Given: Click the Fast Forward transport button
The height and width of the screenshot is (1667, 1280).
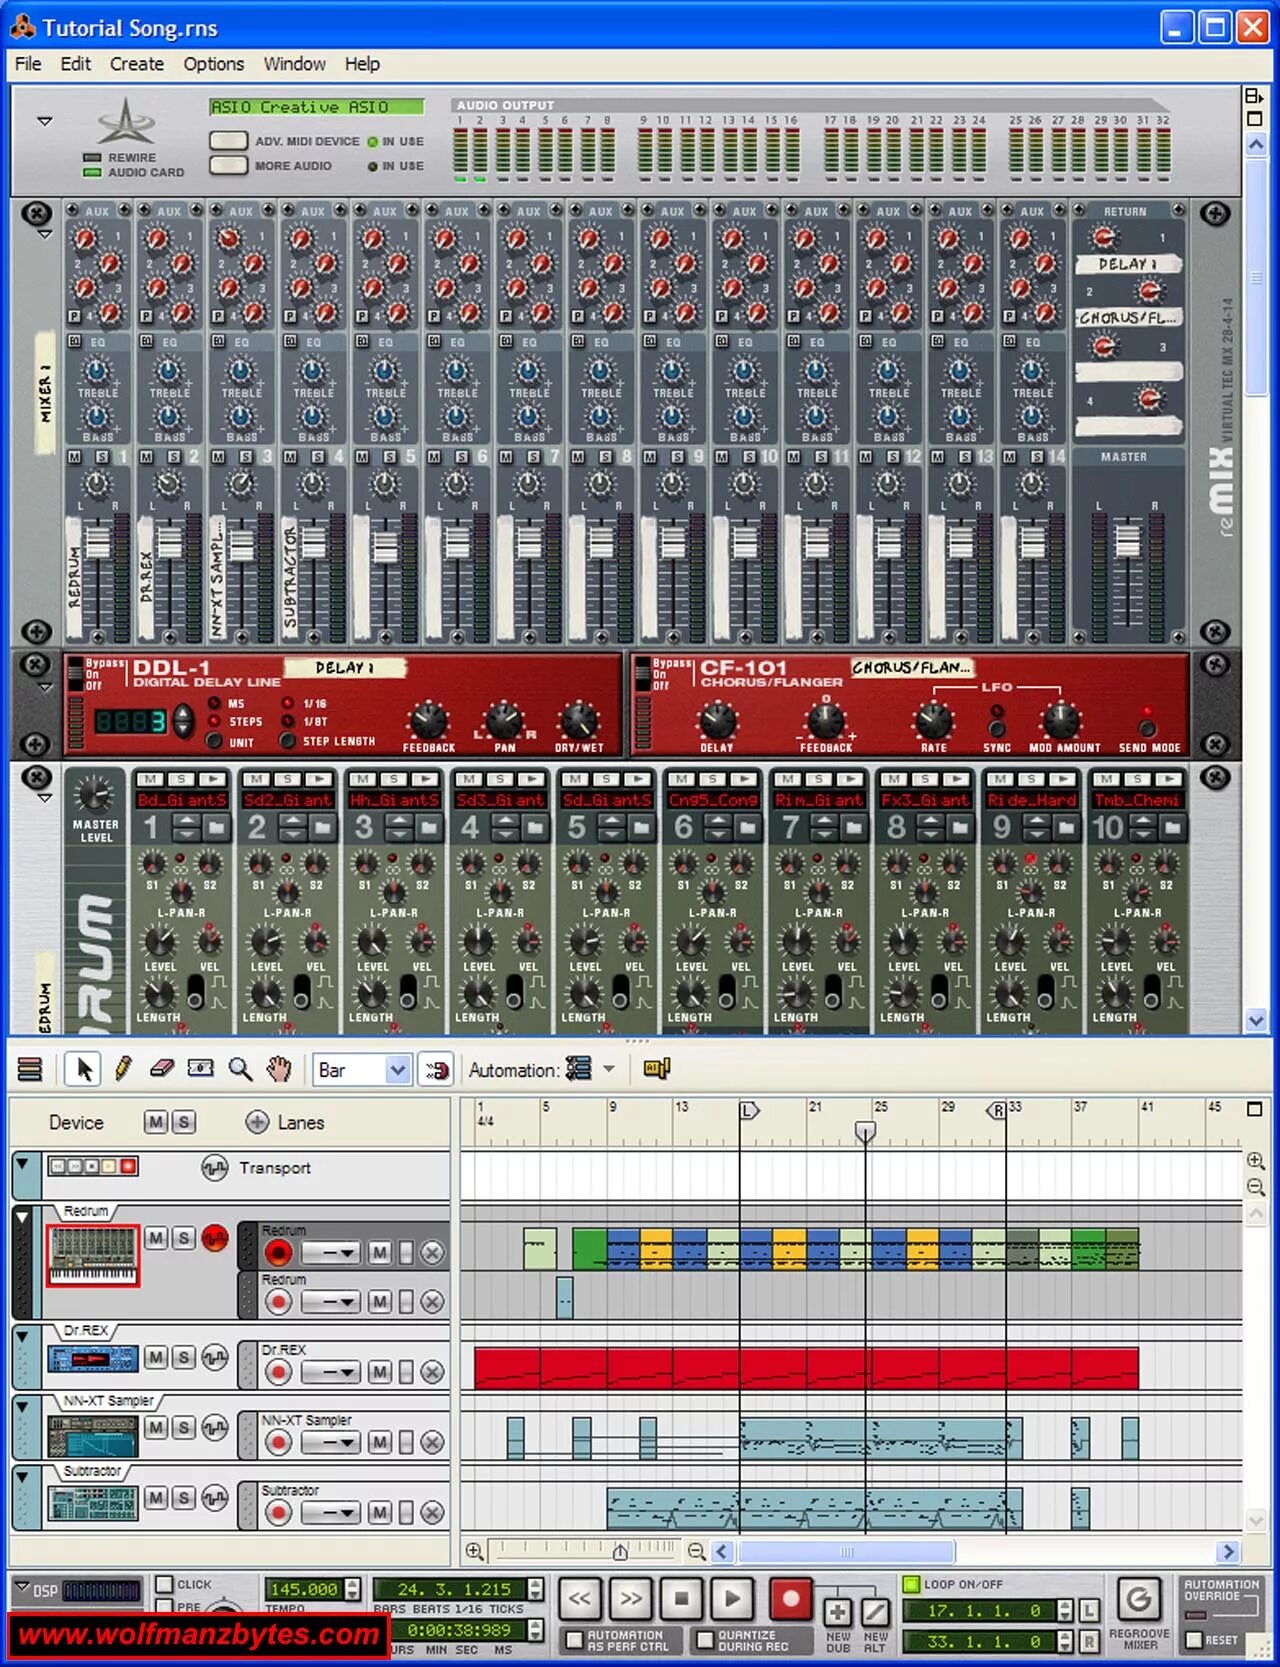Looking at the screenshot, I should point(631,1598).
